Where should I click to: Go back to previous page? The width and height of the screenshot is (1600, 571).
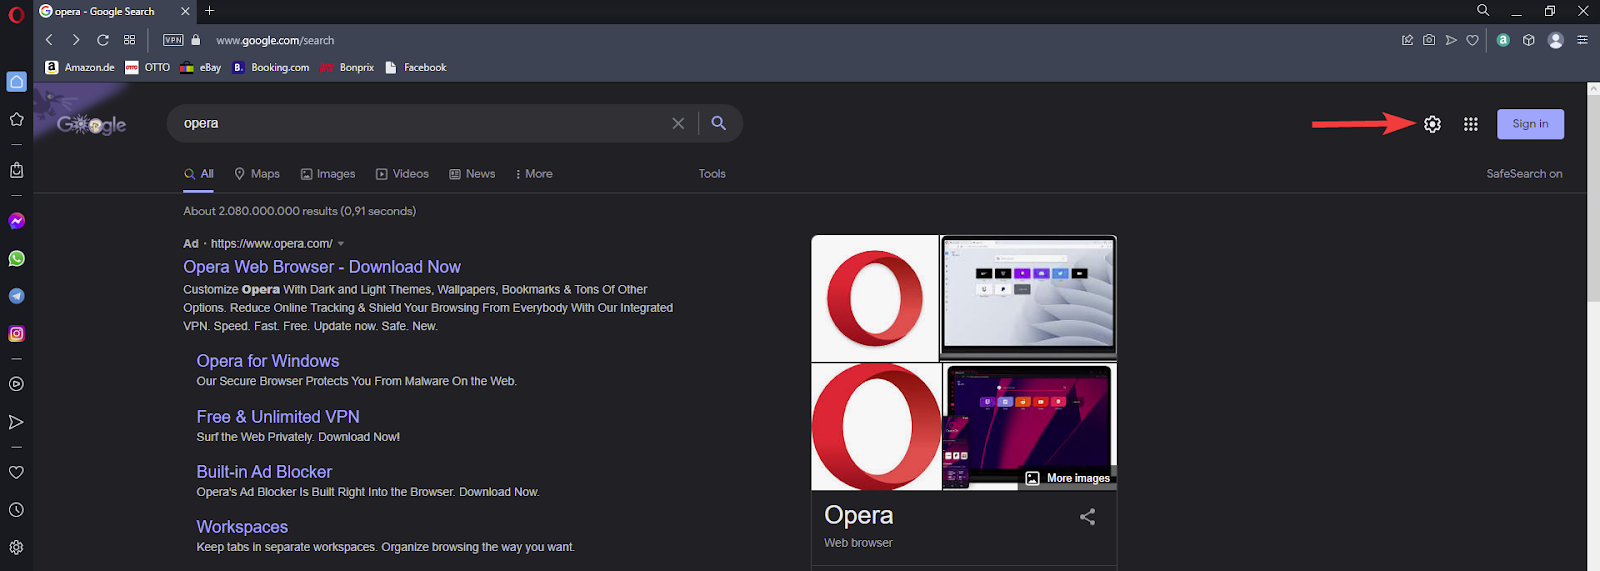point(49,40)
